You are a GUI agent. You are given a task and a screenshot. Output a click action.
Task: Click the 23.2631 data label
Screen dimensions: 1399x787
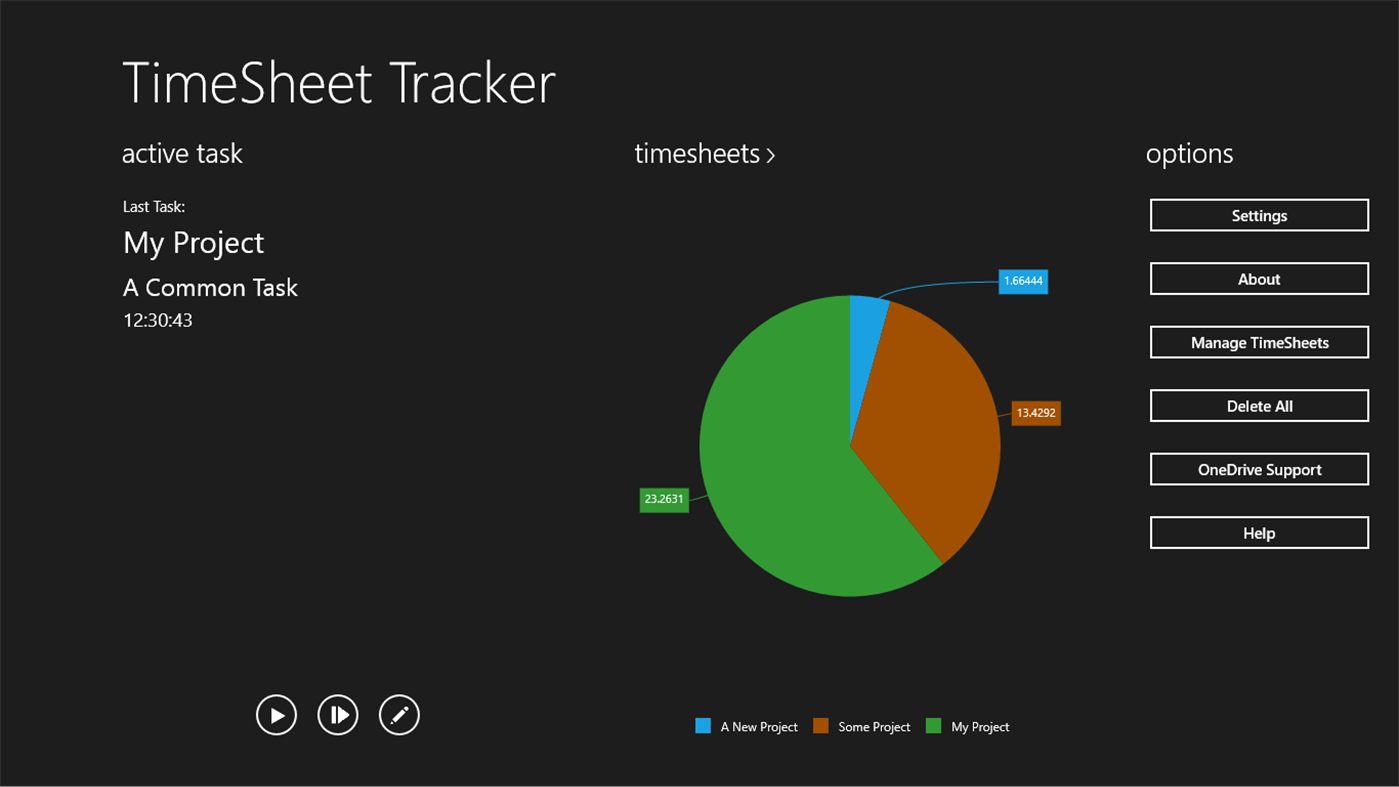coord(664,499)
